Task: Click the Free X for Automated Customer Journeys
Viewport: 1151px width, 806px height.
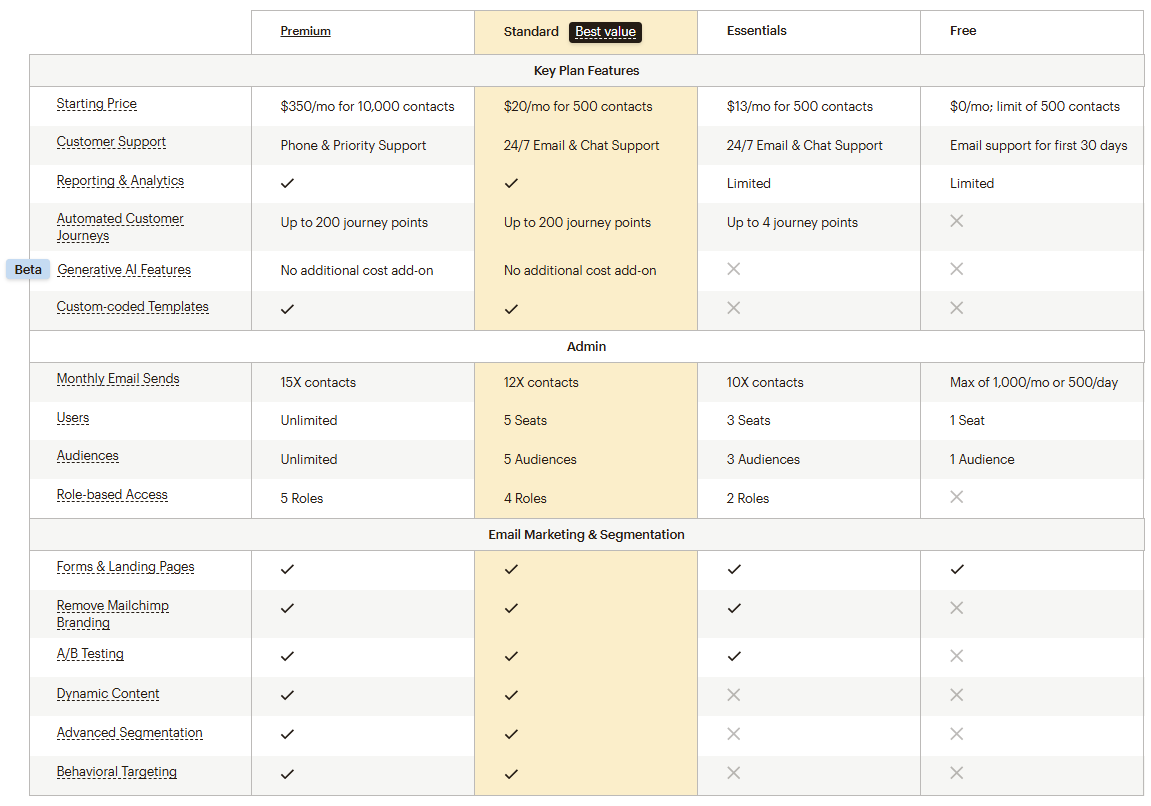Action: tap(957, 221)
